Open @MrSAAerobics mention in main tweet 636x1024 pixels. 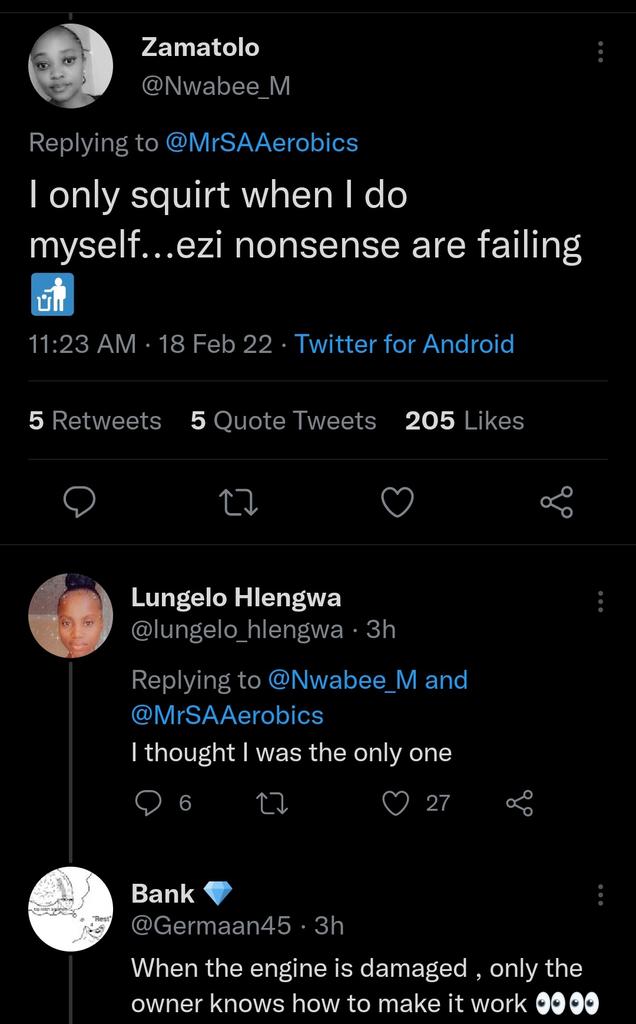click(x=261, y=143)
